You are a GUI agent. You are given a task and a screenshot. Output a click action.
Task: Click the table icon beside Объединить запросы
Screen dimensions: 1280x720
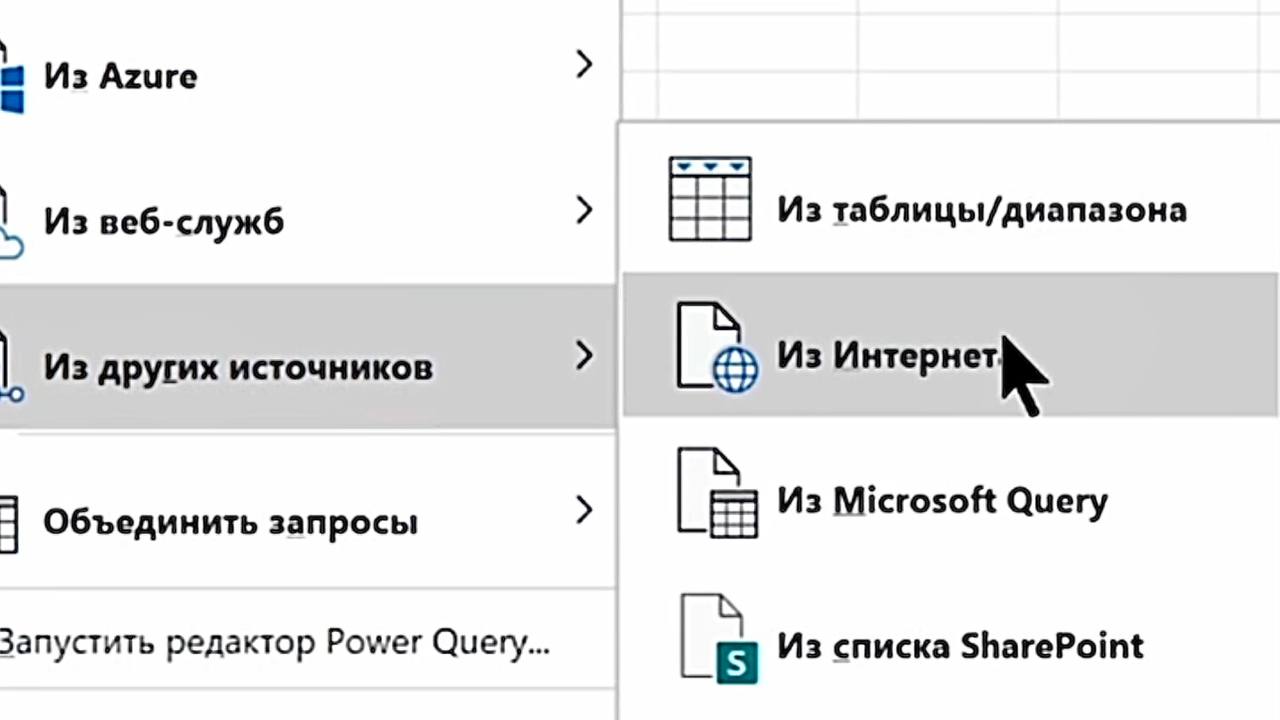click(x=7, y=523)
